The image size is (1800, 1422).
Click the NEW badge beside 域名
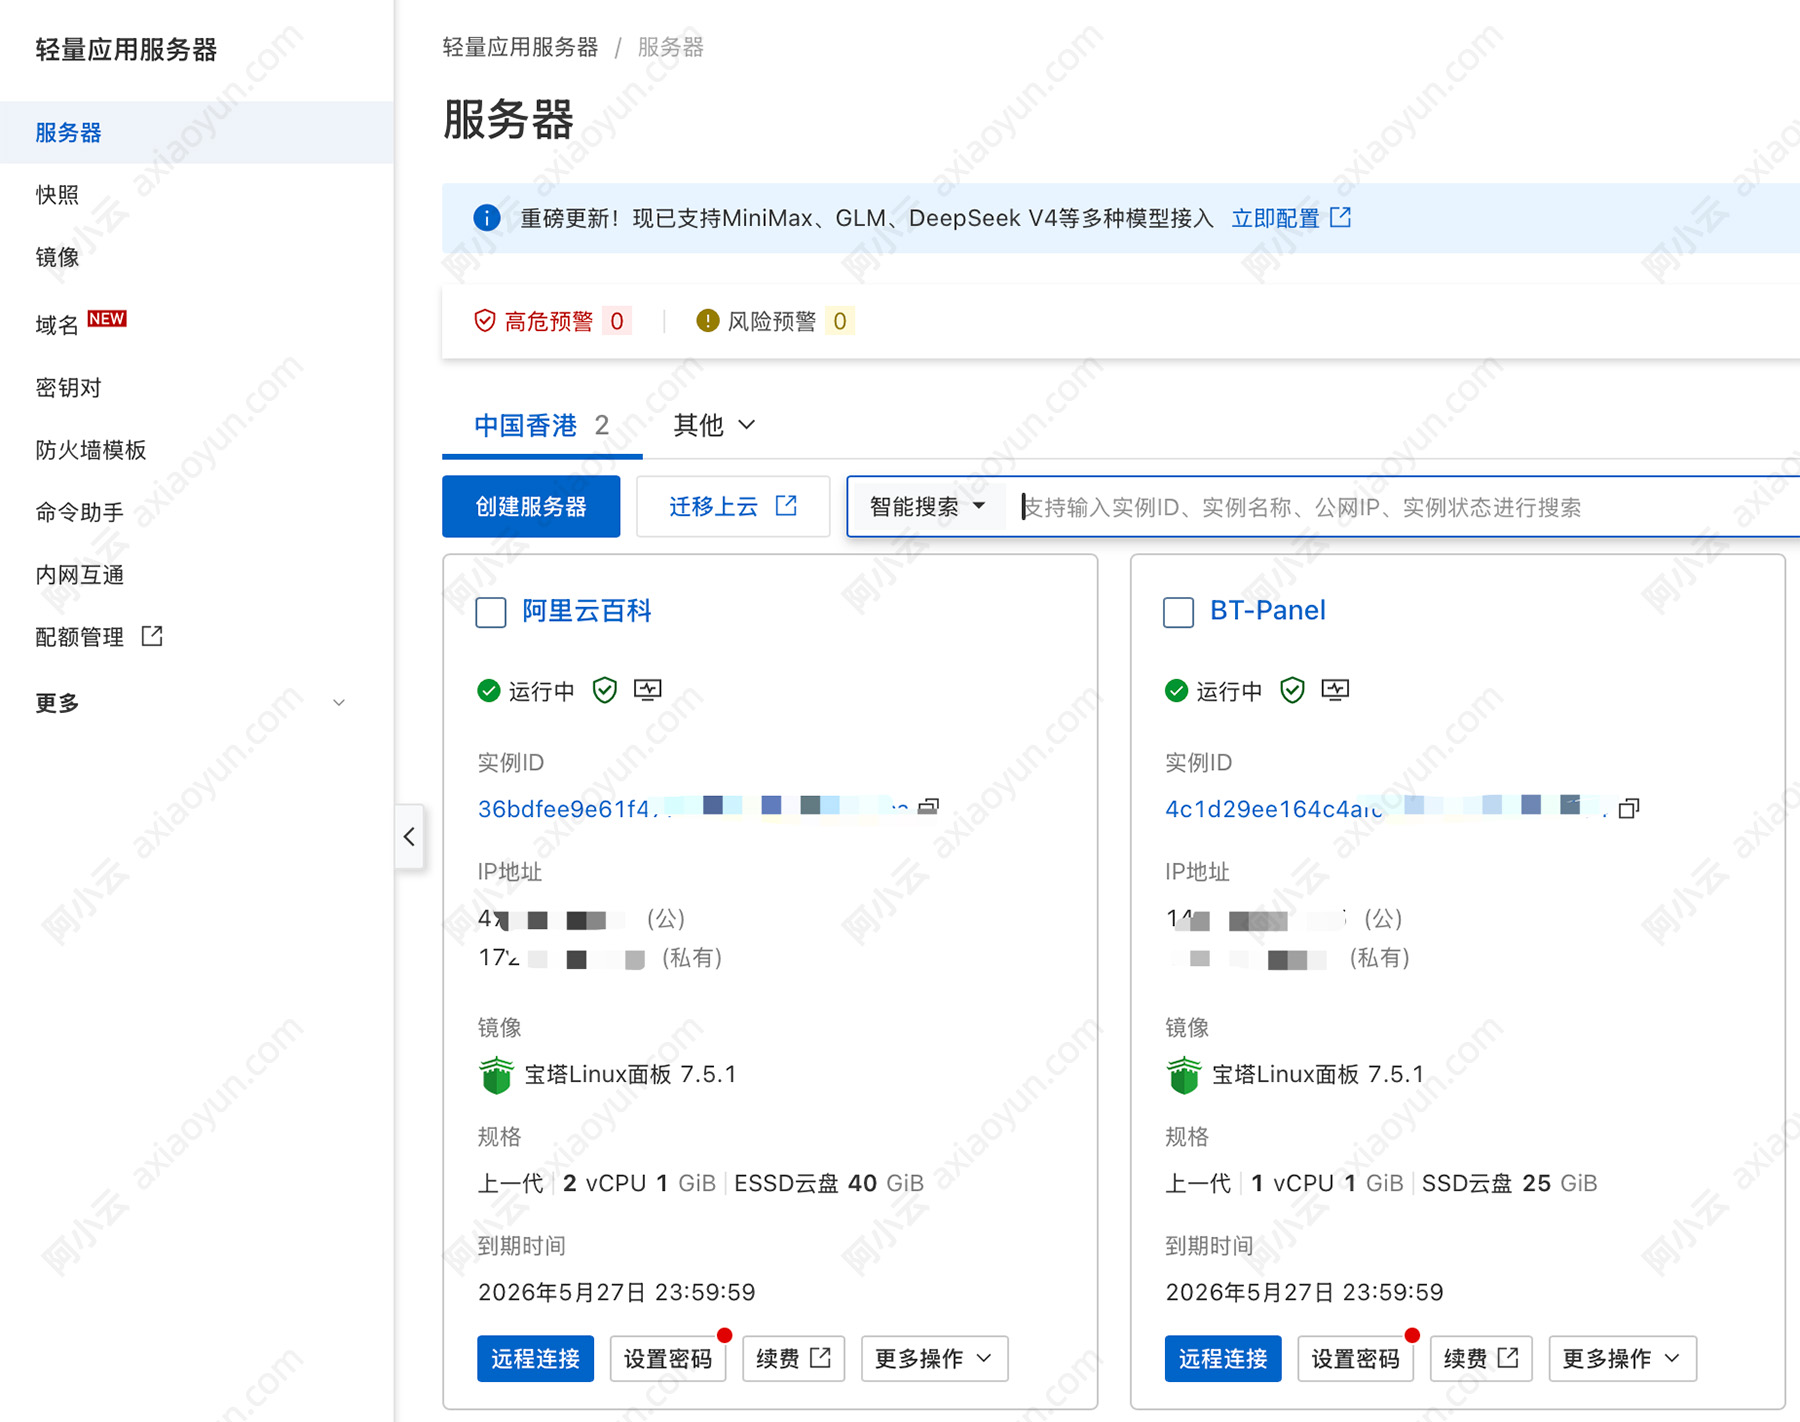[x=107, y=318]
